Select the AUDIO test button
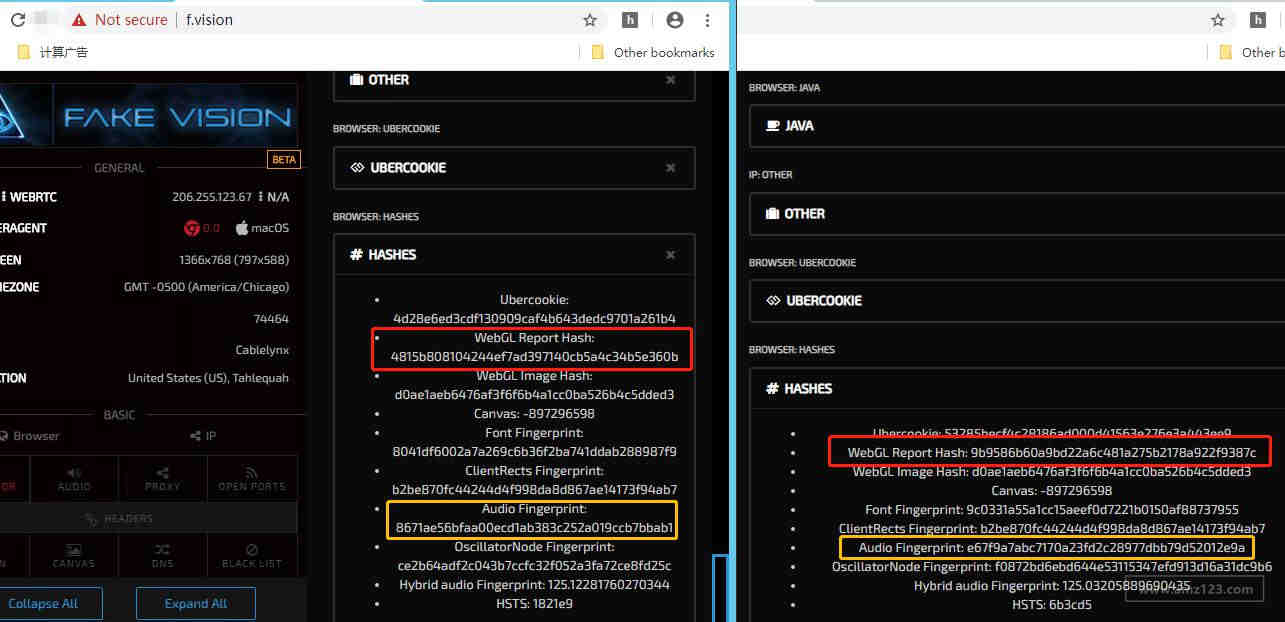This screenshot has height=622, width=1285. coord(74,479)
